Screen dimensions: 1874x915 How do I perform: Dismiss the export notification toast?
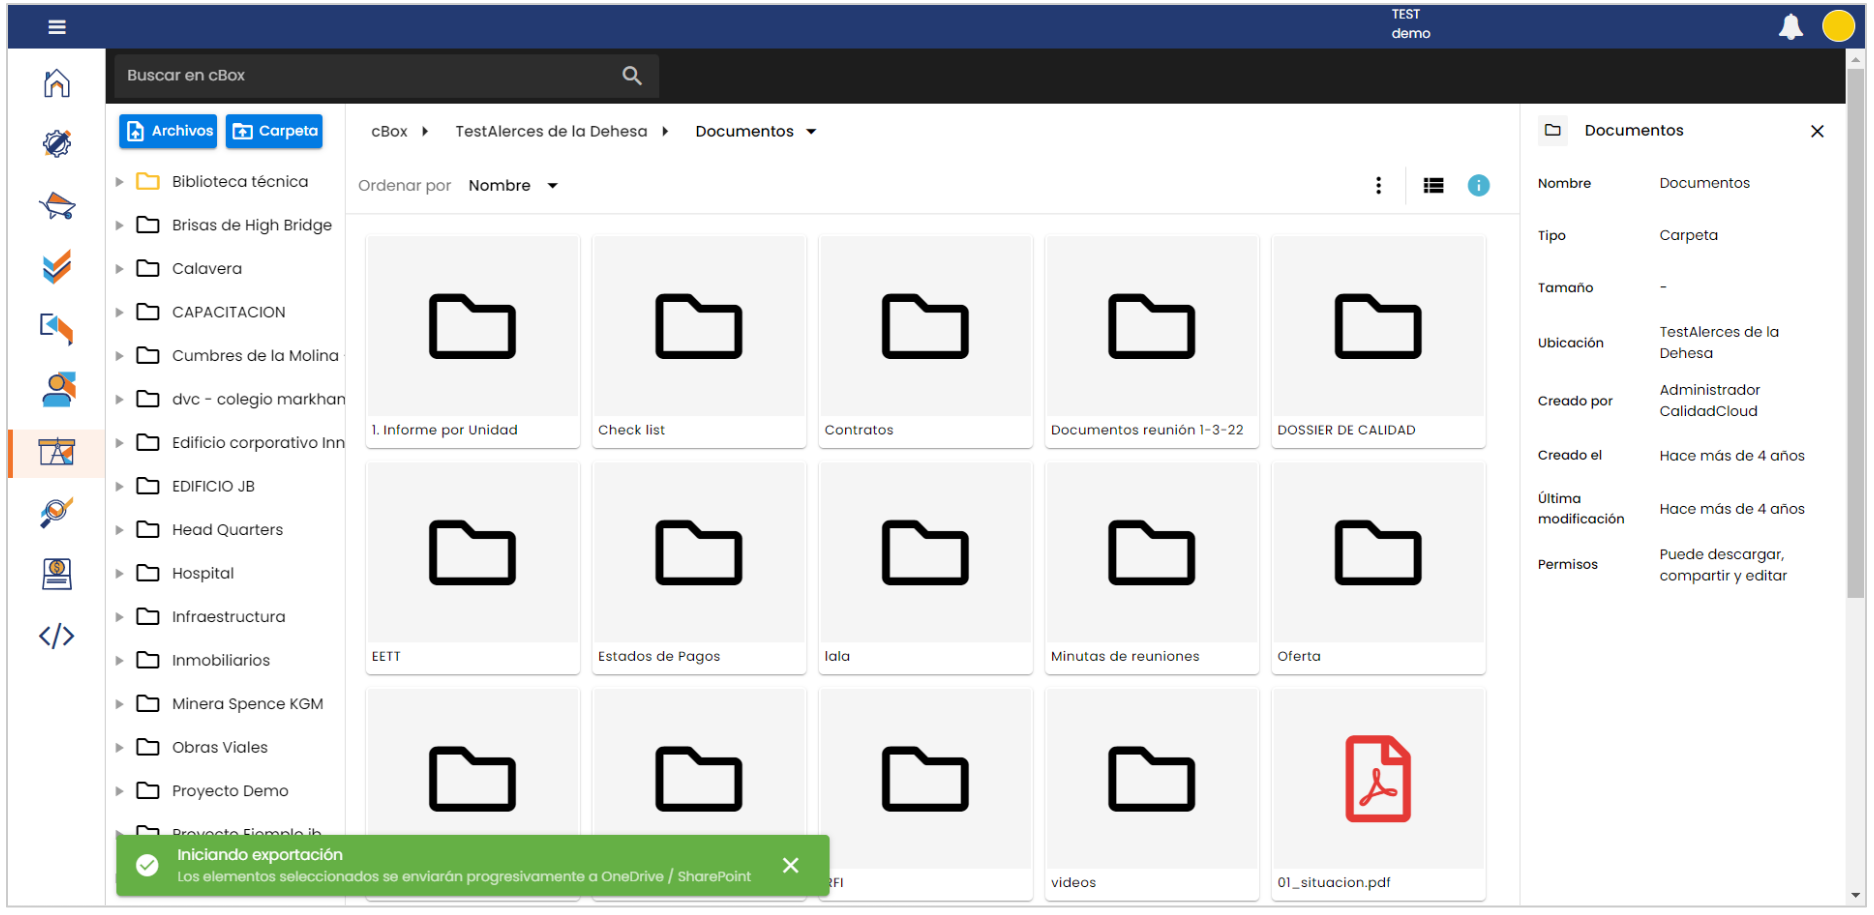point(790,865)
